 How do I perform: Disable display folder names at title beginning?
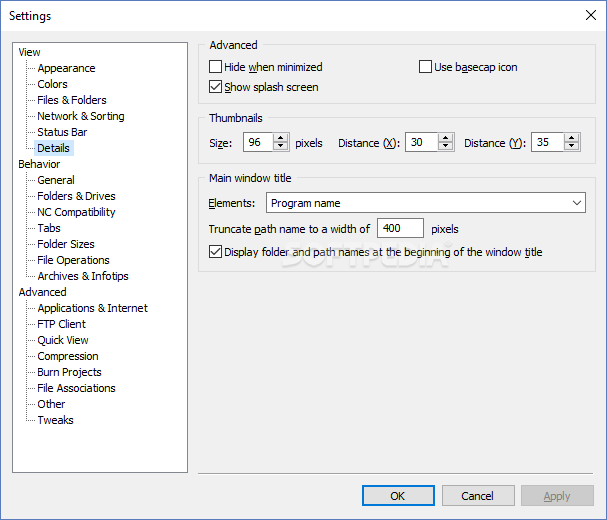[x=216, y=252]
